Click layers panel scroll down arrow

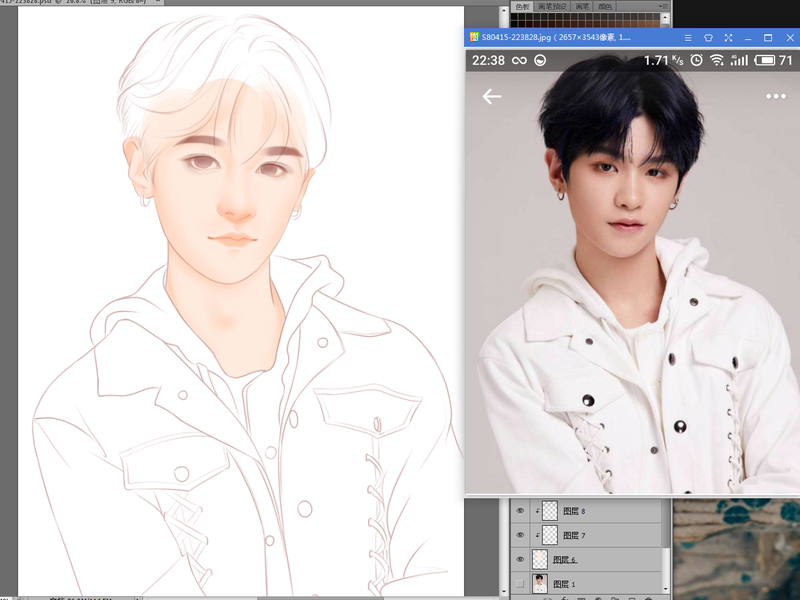665,590
